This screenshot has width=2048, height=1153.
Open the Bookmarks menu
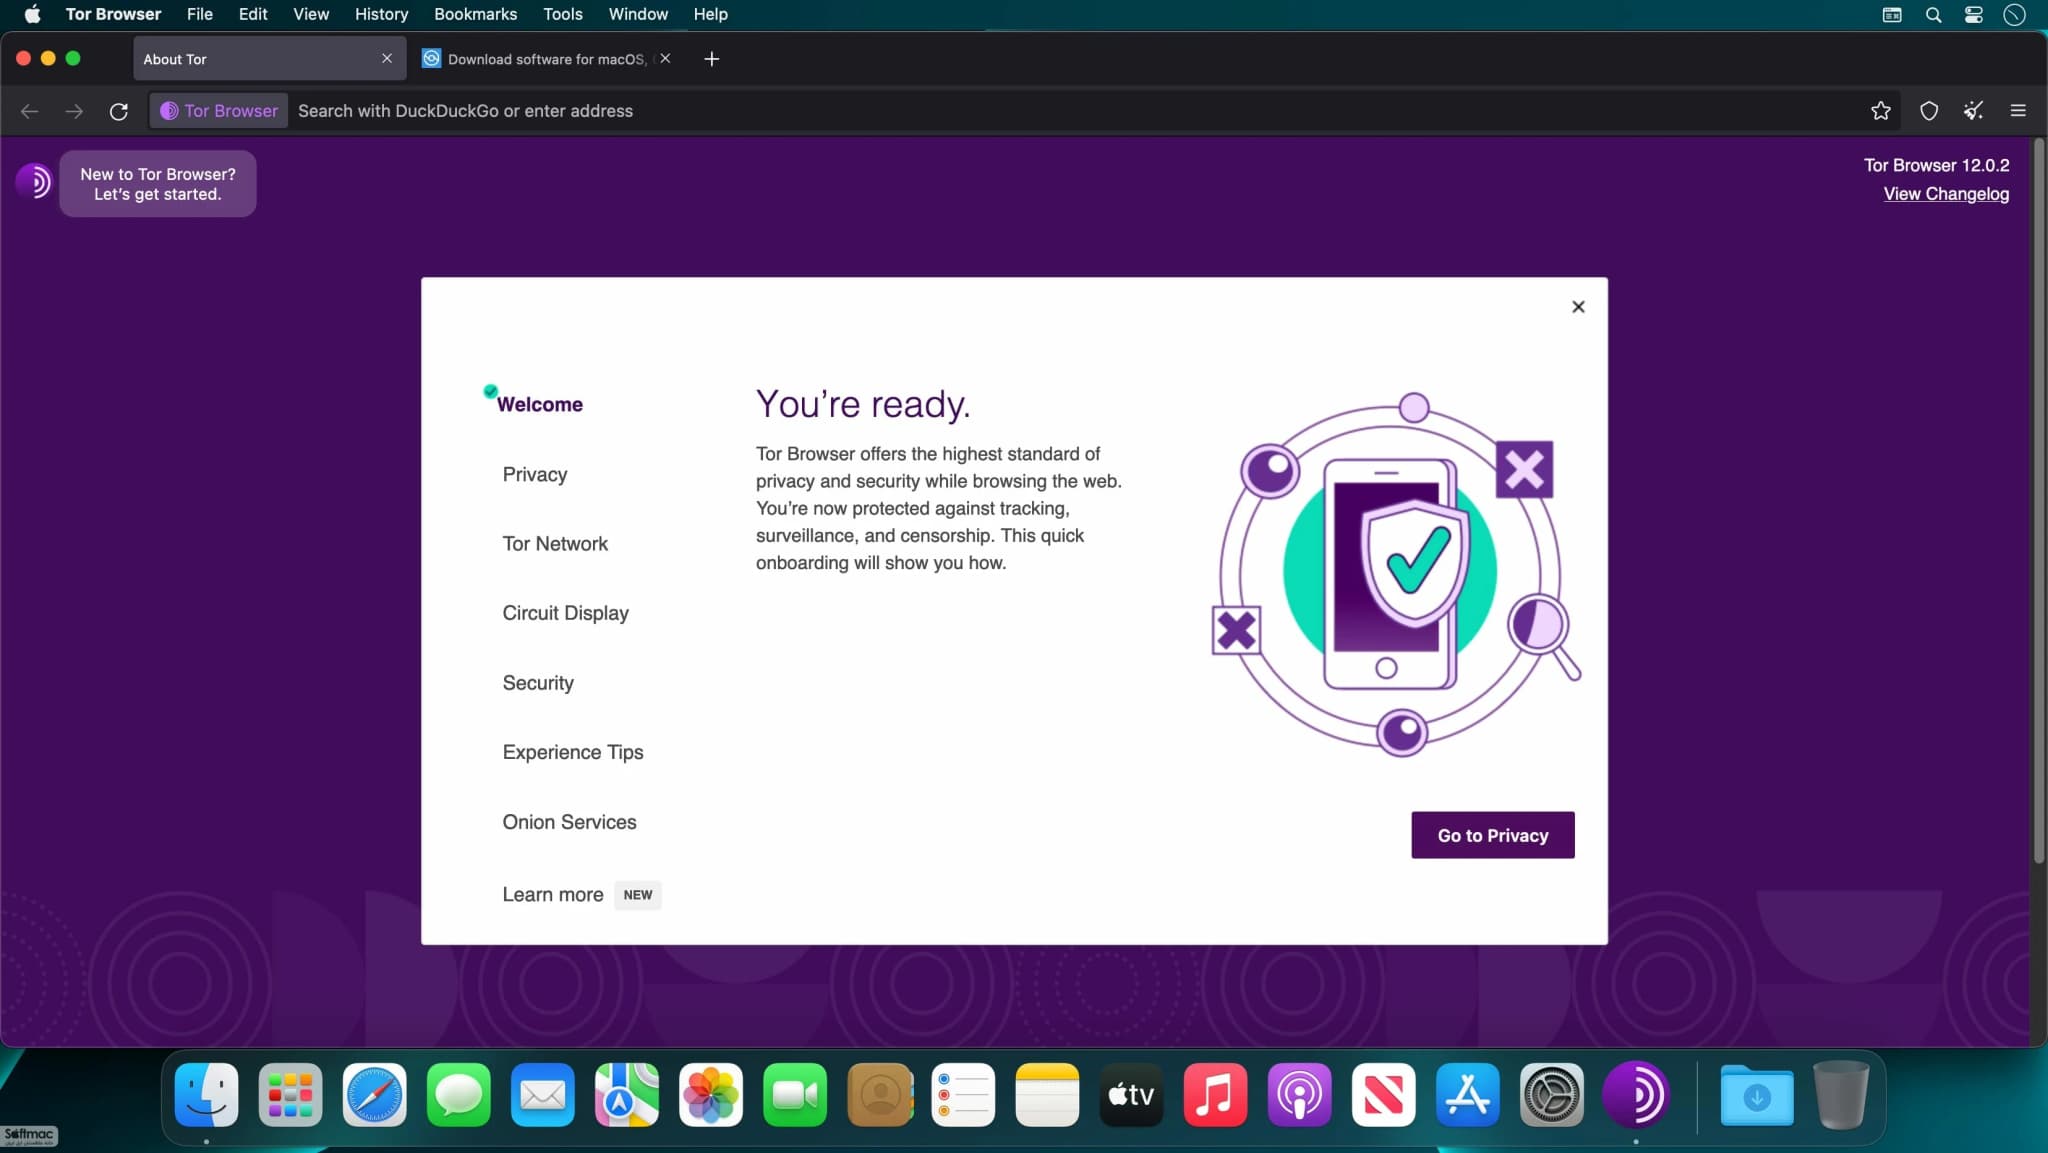(x=475, y=14)
